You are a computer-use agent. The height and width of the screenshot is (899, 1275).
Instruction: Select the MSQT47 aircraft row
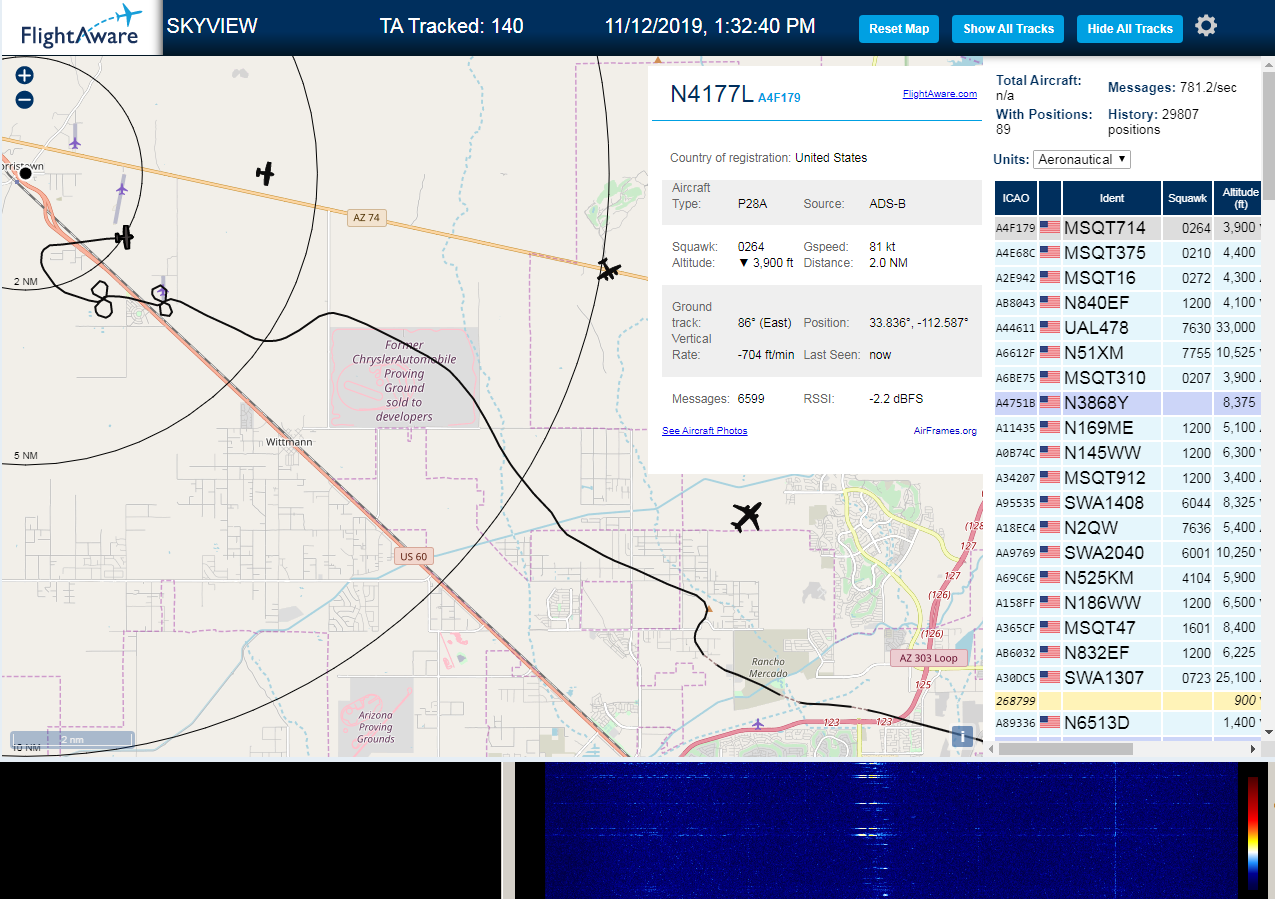click(x=1128, y=628)
